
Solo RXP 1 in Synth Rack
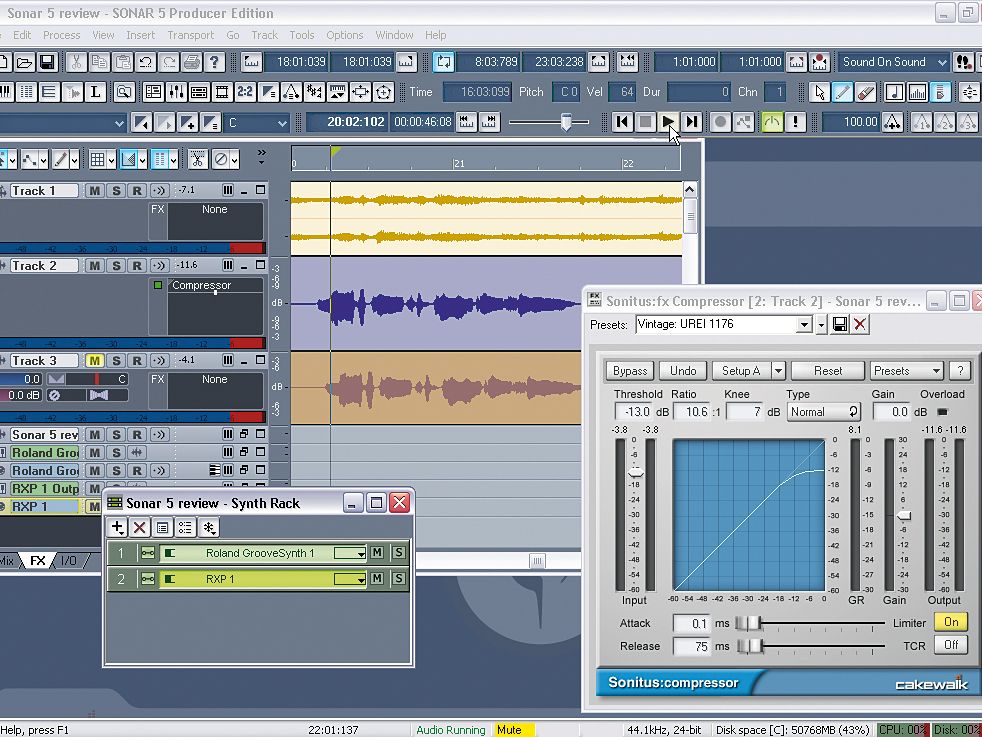click(398, 579)
